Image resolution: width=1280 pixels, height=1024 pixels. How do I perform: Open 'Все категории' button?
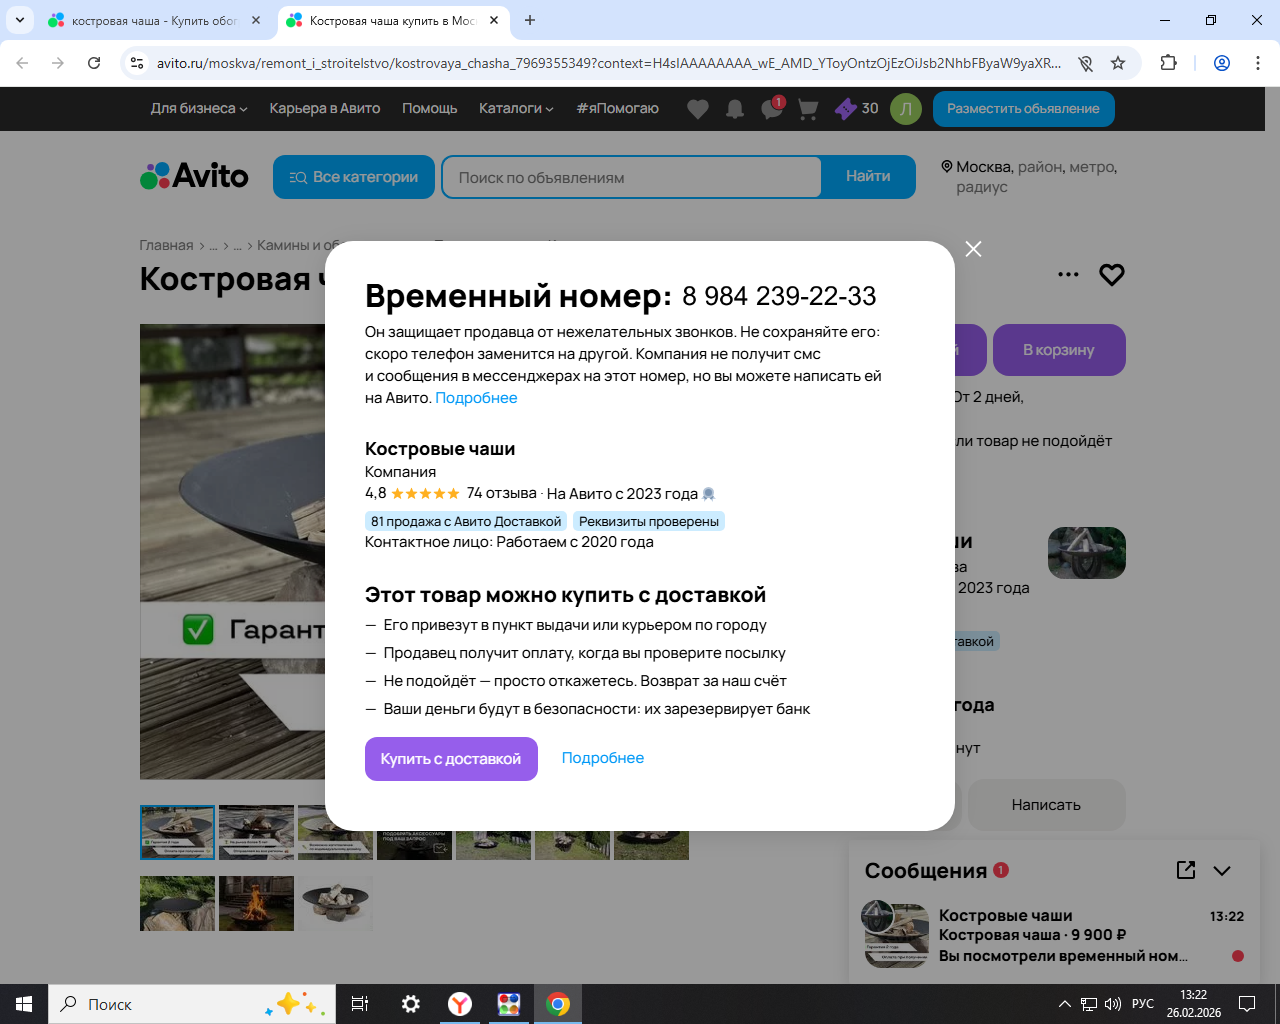click(354, 177)
